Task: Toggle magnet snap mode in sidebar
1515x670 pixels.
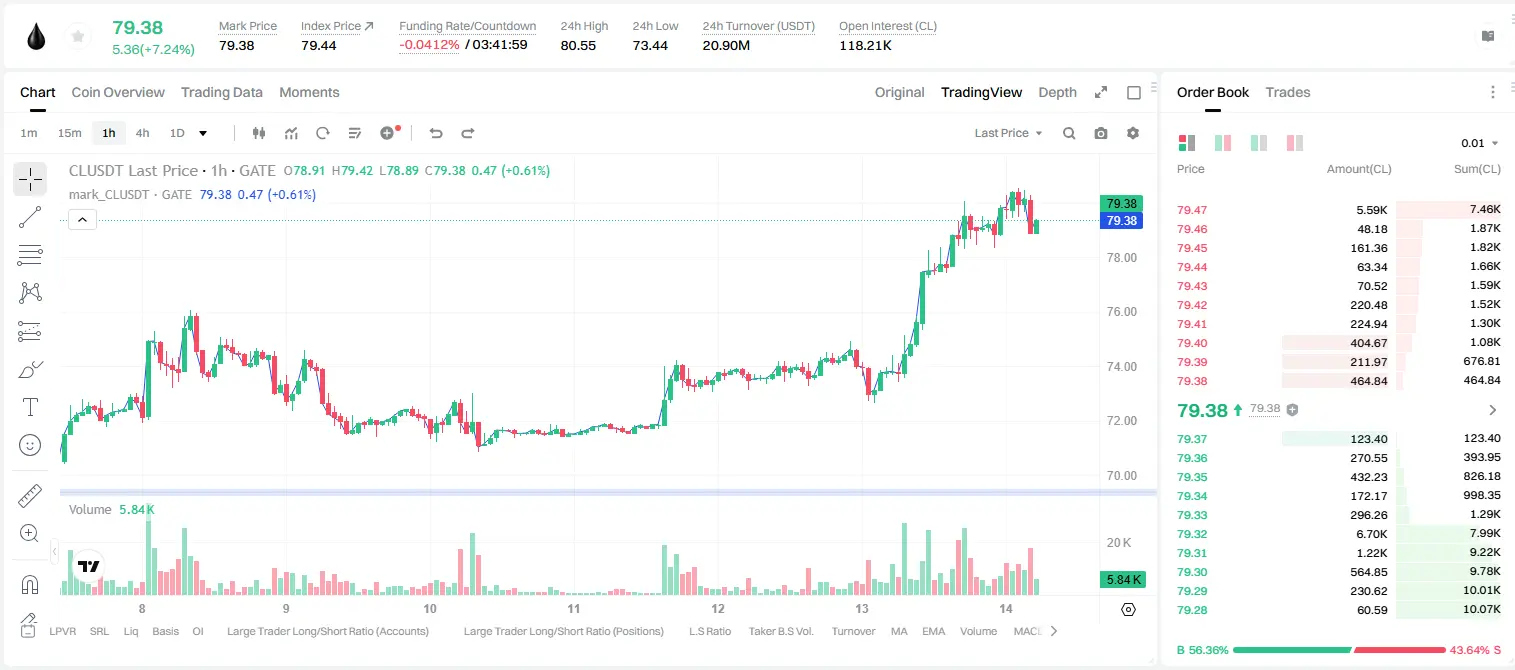Action: pos(30,584)
